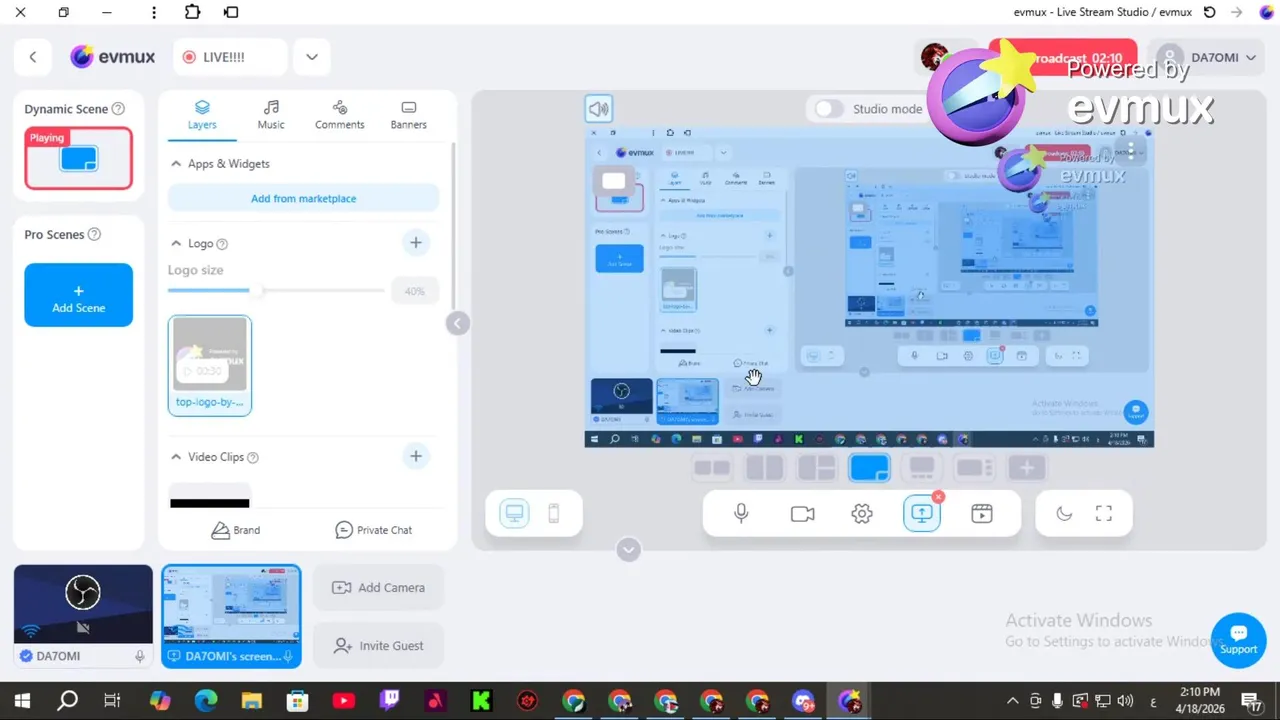This screenshot has width=1280, height=720.
Task: Select the DA7OMI camera source thumbnail
Action: pos(83,615)
